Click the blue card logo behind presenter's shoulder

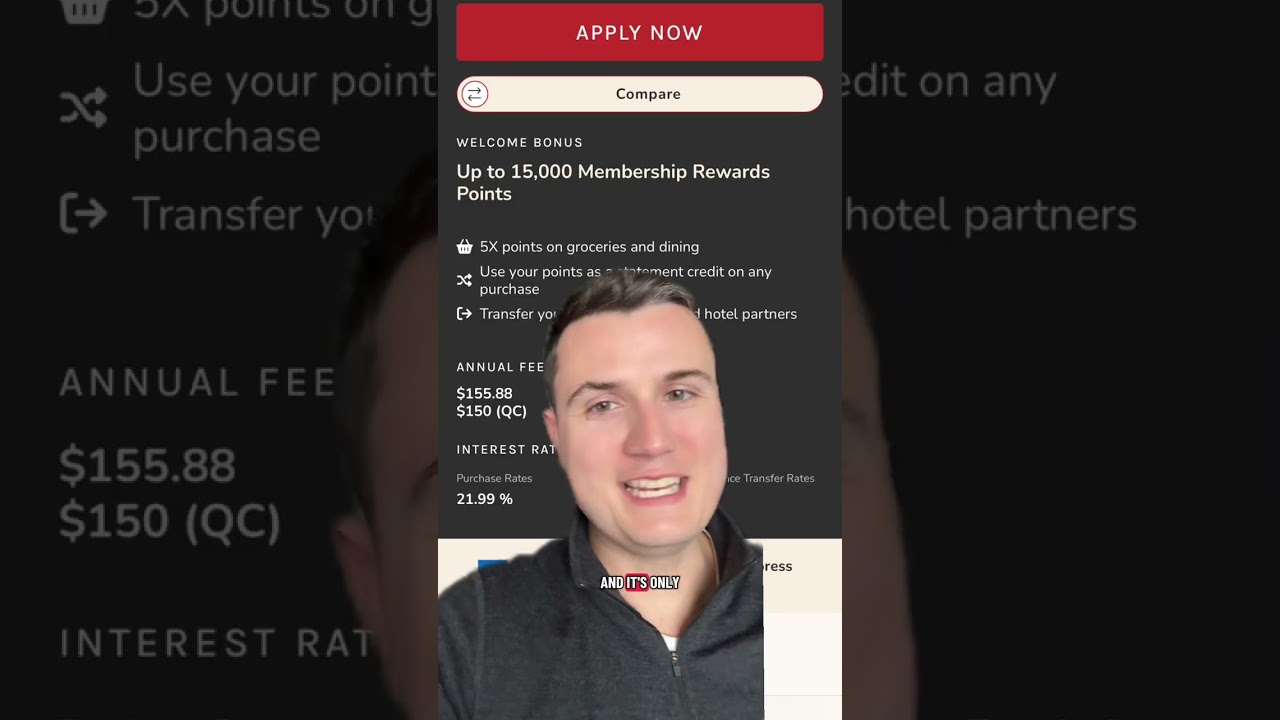pyautogui.click(x=492, y=566)
